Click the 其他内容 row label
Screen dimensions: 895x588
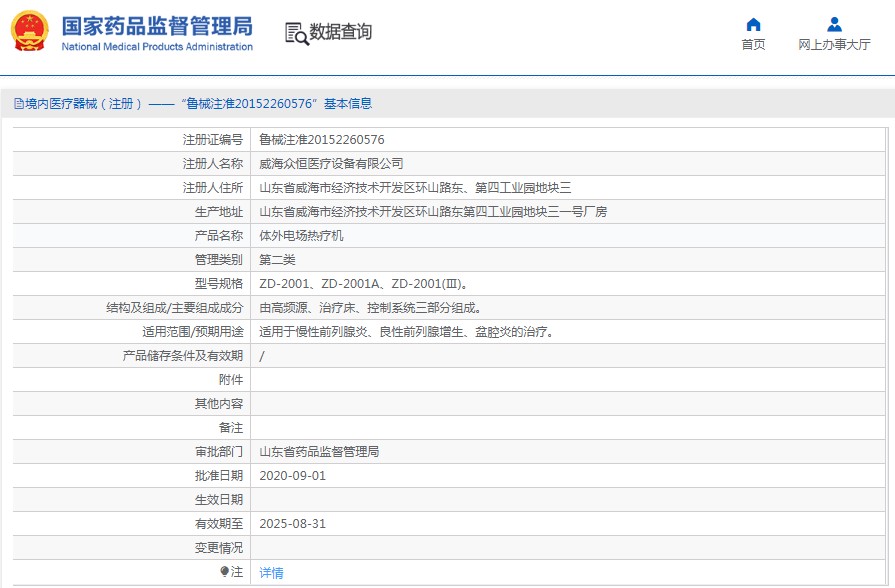tap(219, 404)
